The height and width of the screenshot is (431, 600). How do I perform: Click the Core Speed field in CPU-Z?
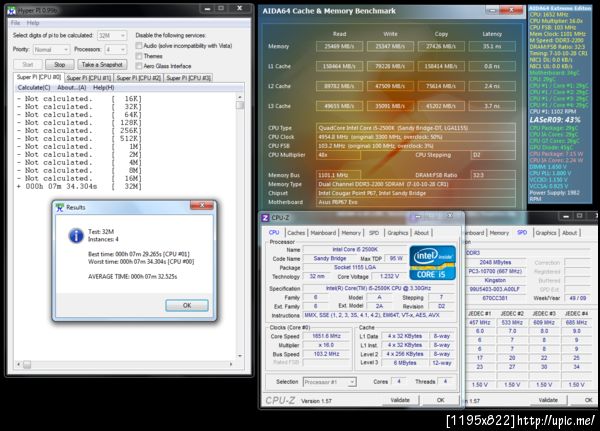(x=326, y=336)
